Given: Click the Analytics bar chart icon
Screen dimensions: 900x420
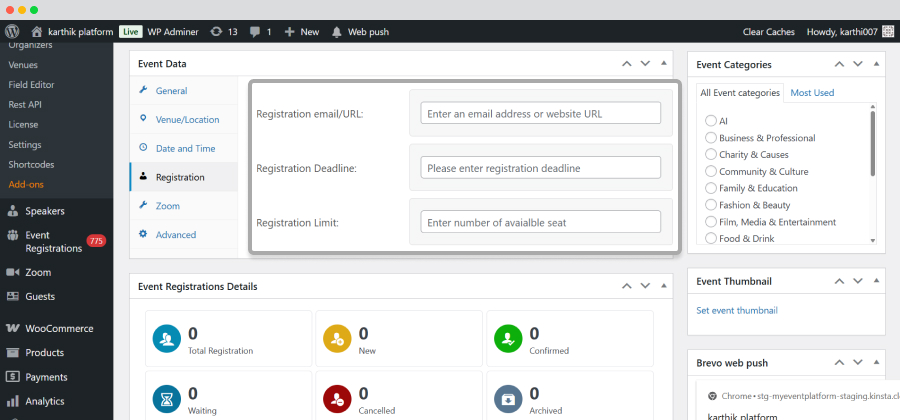Looking at the screenshot, I should pos(13,401).
